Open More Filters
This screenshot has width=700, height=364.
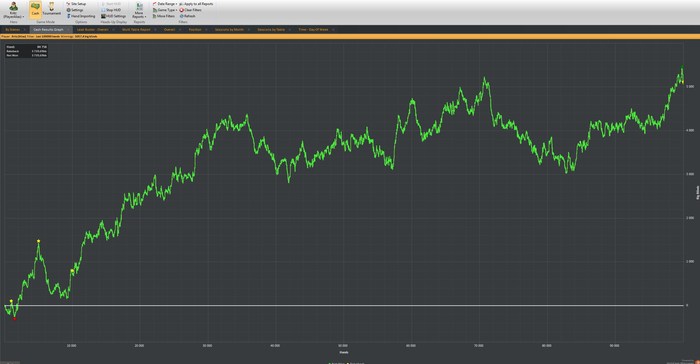click(163, 16)
